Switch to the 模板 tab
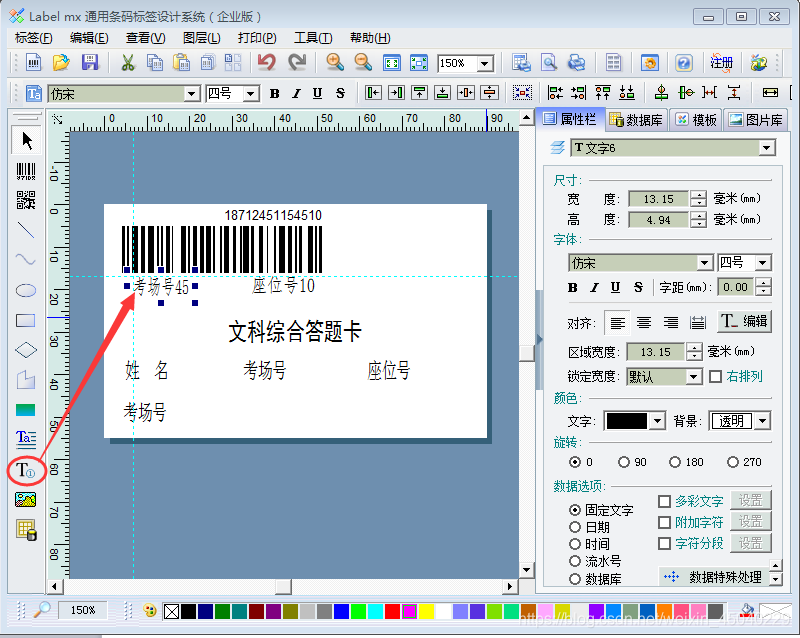The image size is (800, 638). (x=696, y=120)
